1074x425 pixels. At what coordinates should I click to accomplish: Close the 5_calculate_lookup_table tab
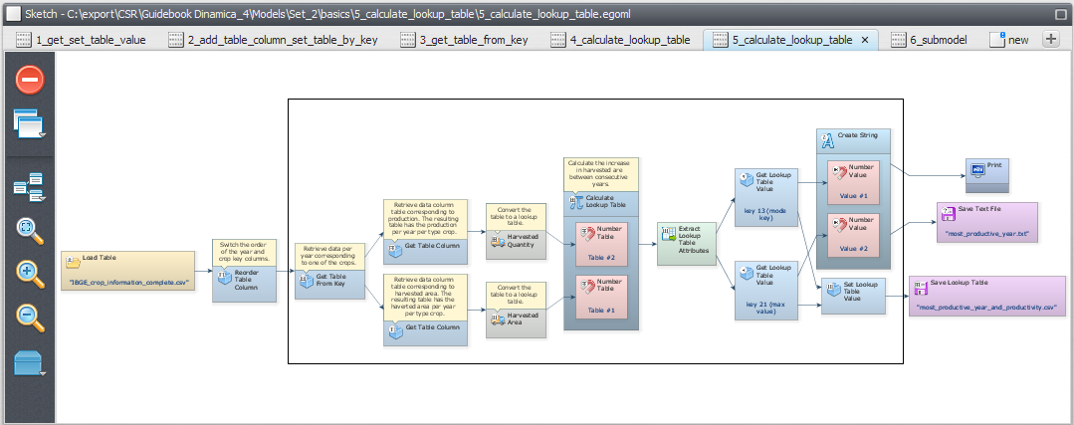(865, 40)
